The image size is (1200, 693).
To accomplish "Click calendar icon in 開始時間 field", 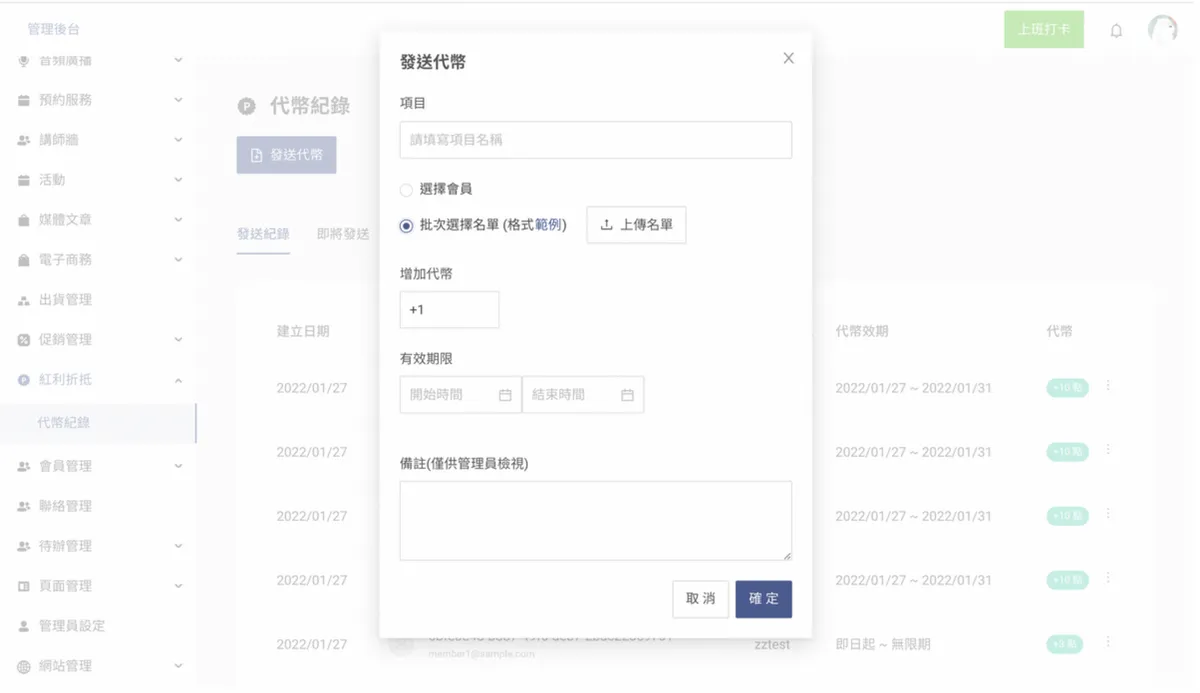I will click(505, 395).
